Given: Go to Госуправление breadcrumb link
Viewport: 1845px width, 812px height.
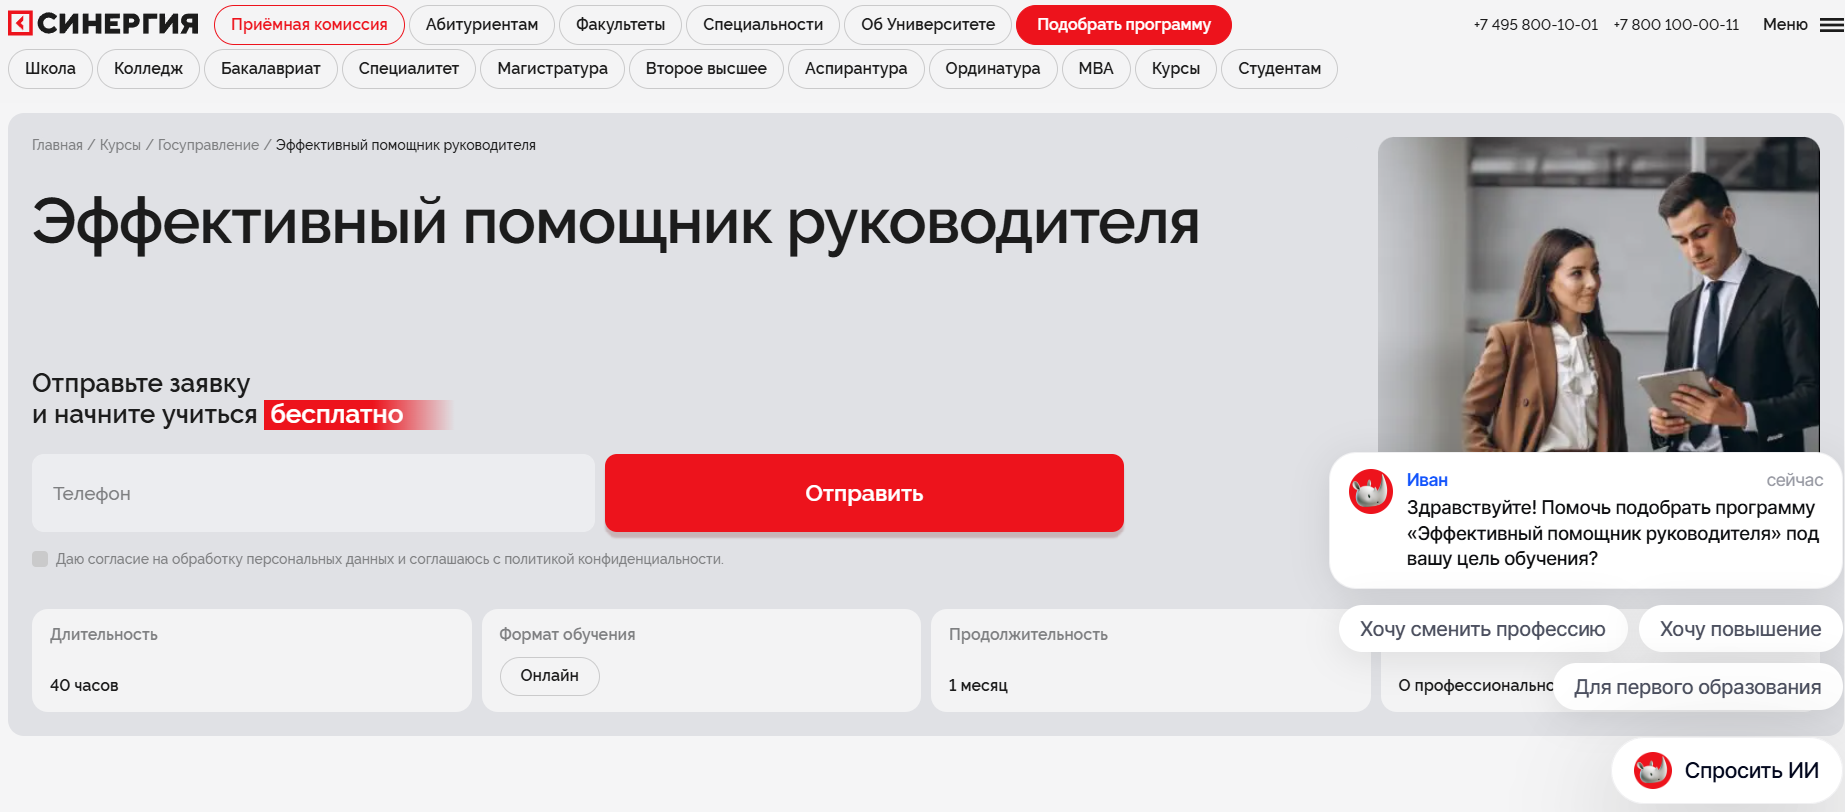Looking at the screenshot, I should 208,145.
